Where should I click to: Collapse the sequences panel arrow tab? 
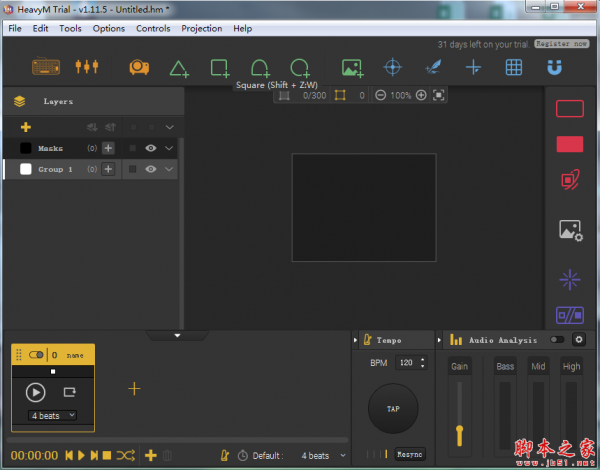click(177, 335)
